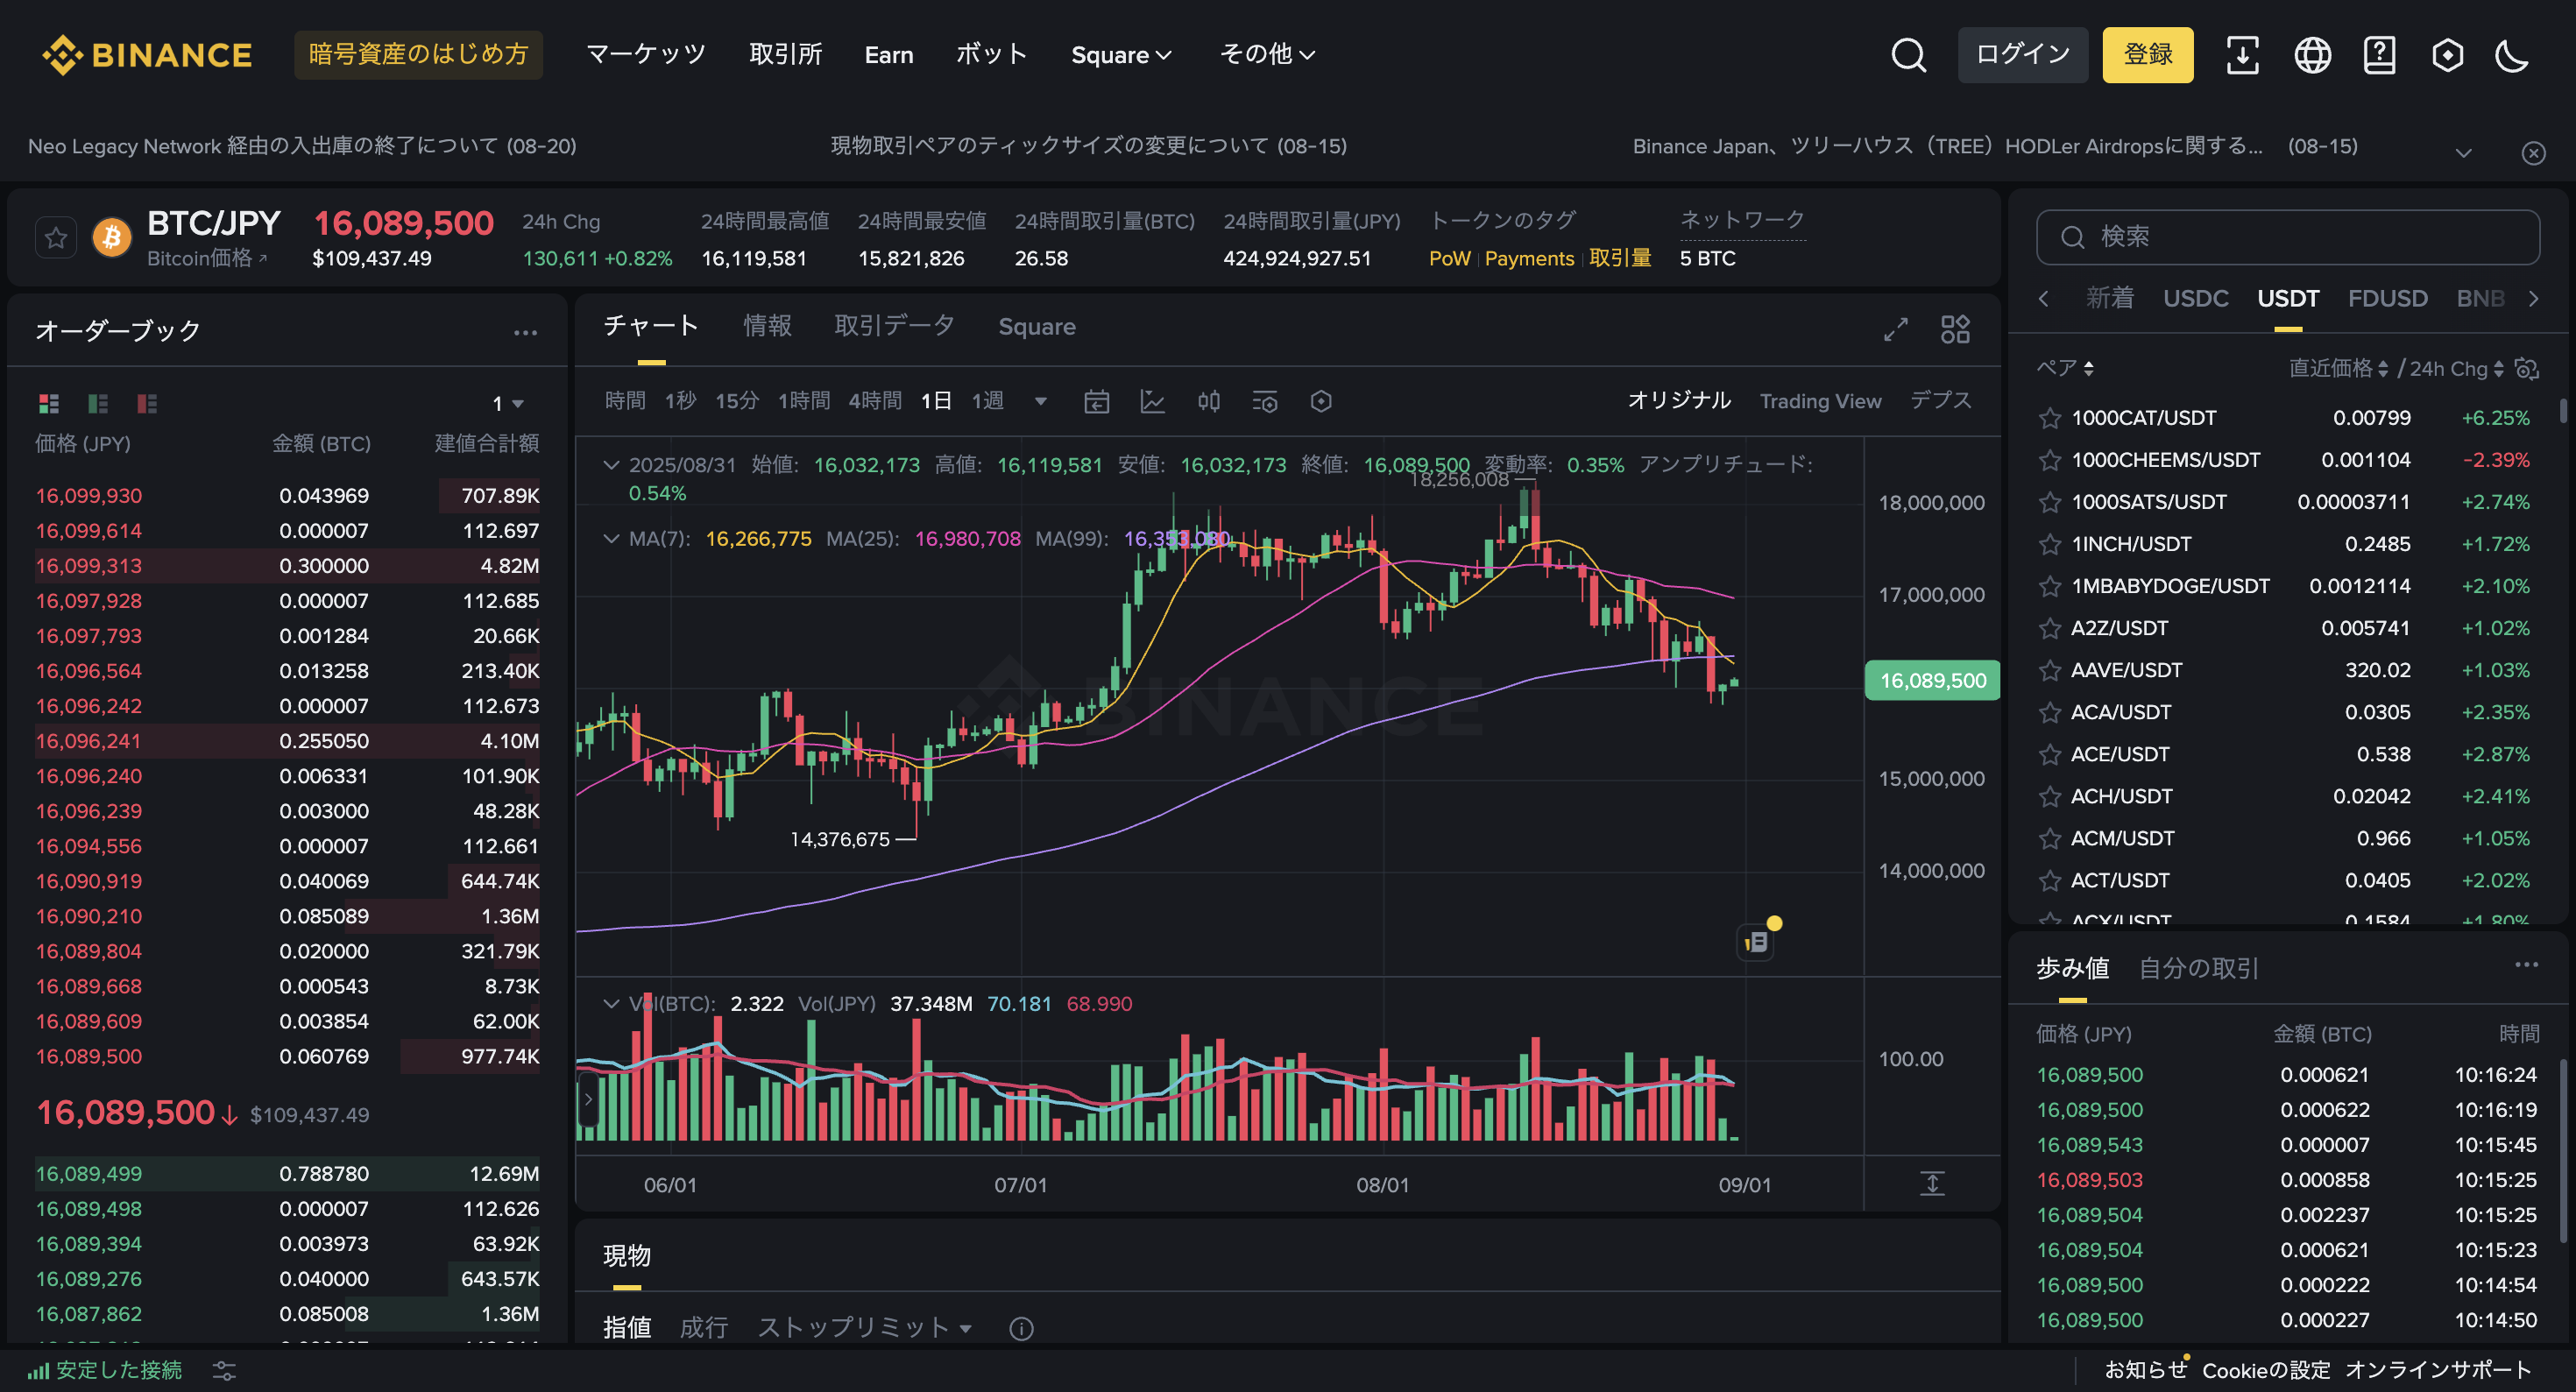Open the stop-limit order type dropdown

tap(865, 1328)
